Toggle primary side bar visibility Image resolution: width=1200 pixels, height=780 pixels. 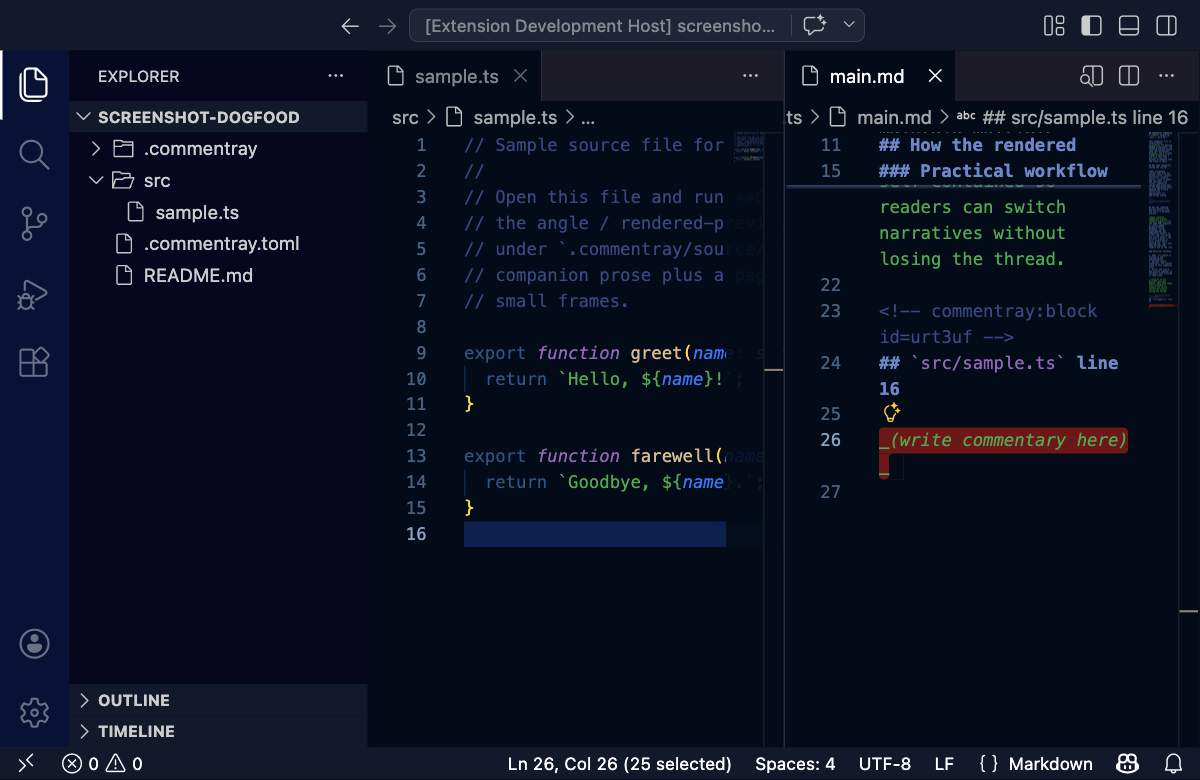[x=1091, y=26]
